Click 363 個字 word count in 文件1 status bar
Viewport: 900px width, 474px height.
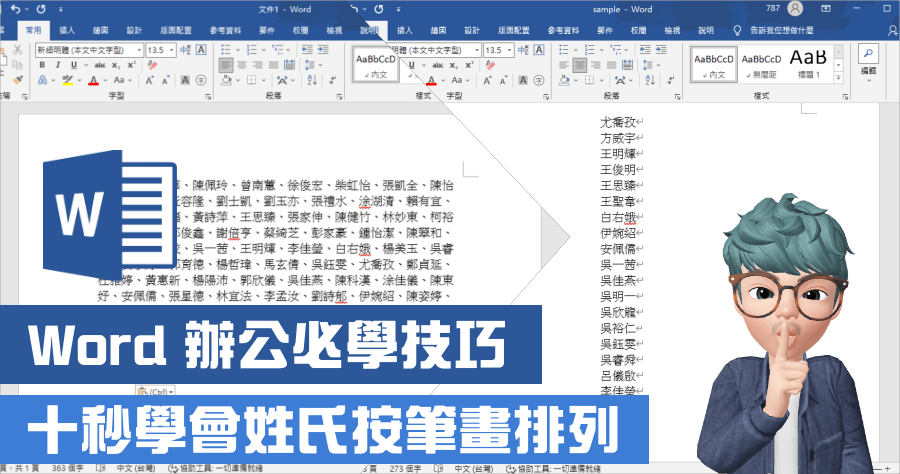[67, 468]
